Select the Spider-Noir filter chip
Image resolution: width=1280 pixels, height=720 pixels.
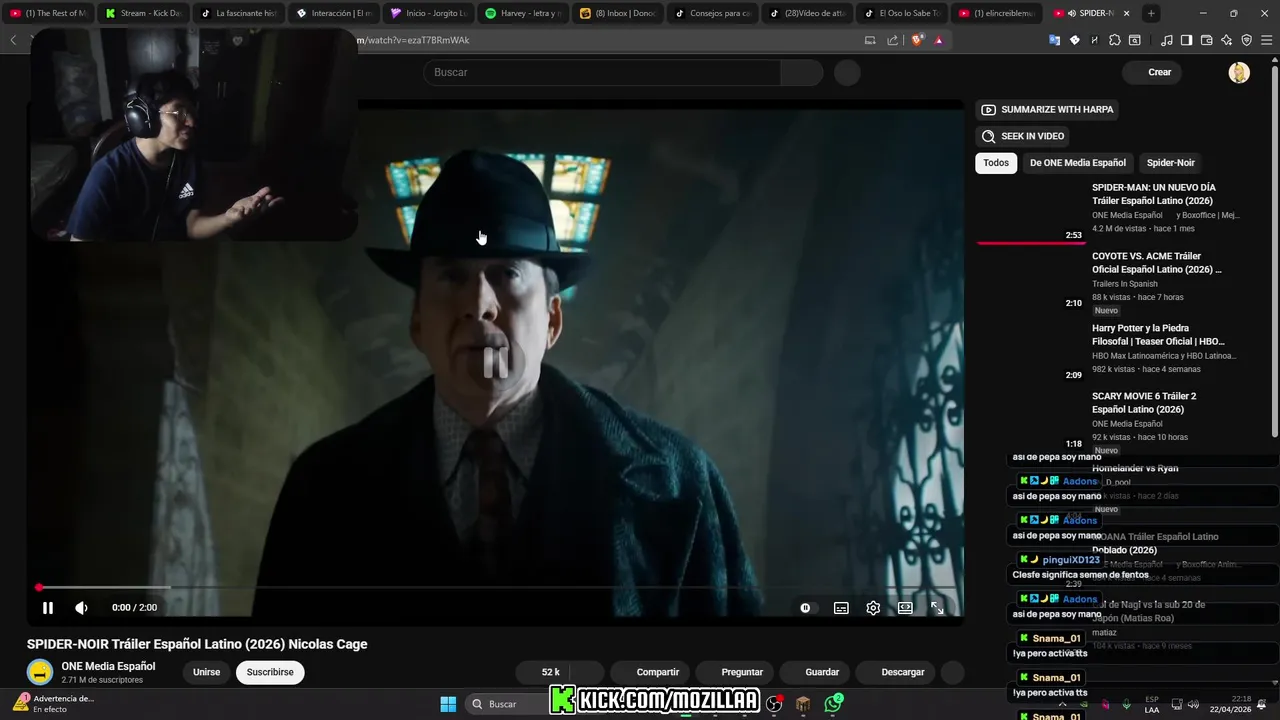(1170, 163)
